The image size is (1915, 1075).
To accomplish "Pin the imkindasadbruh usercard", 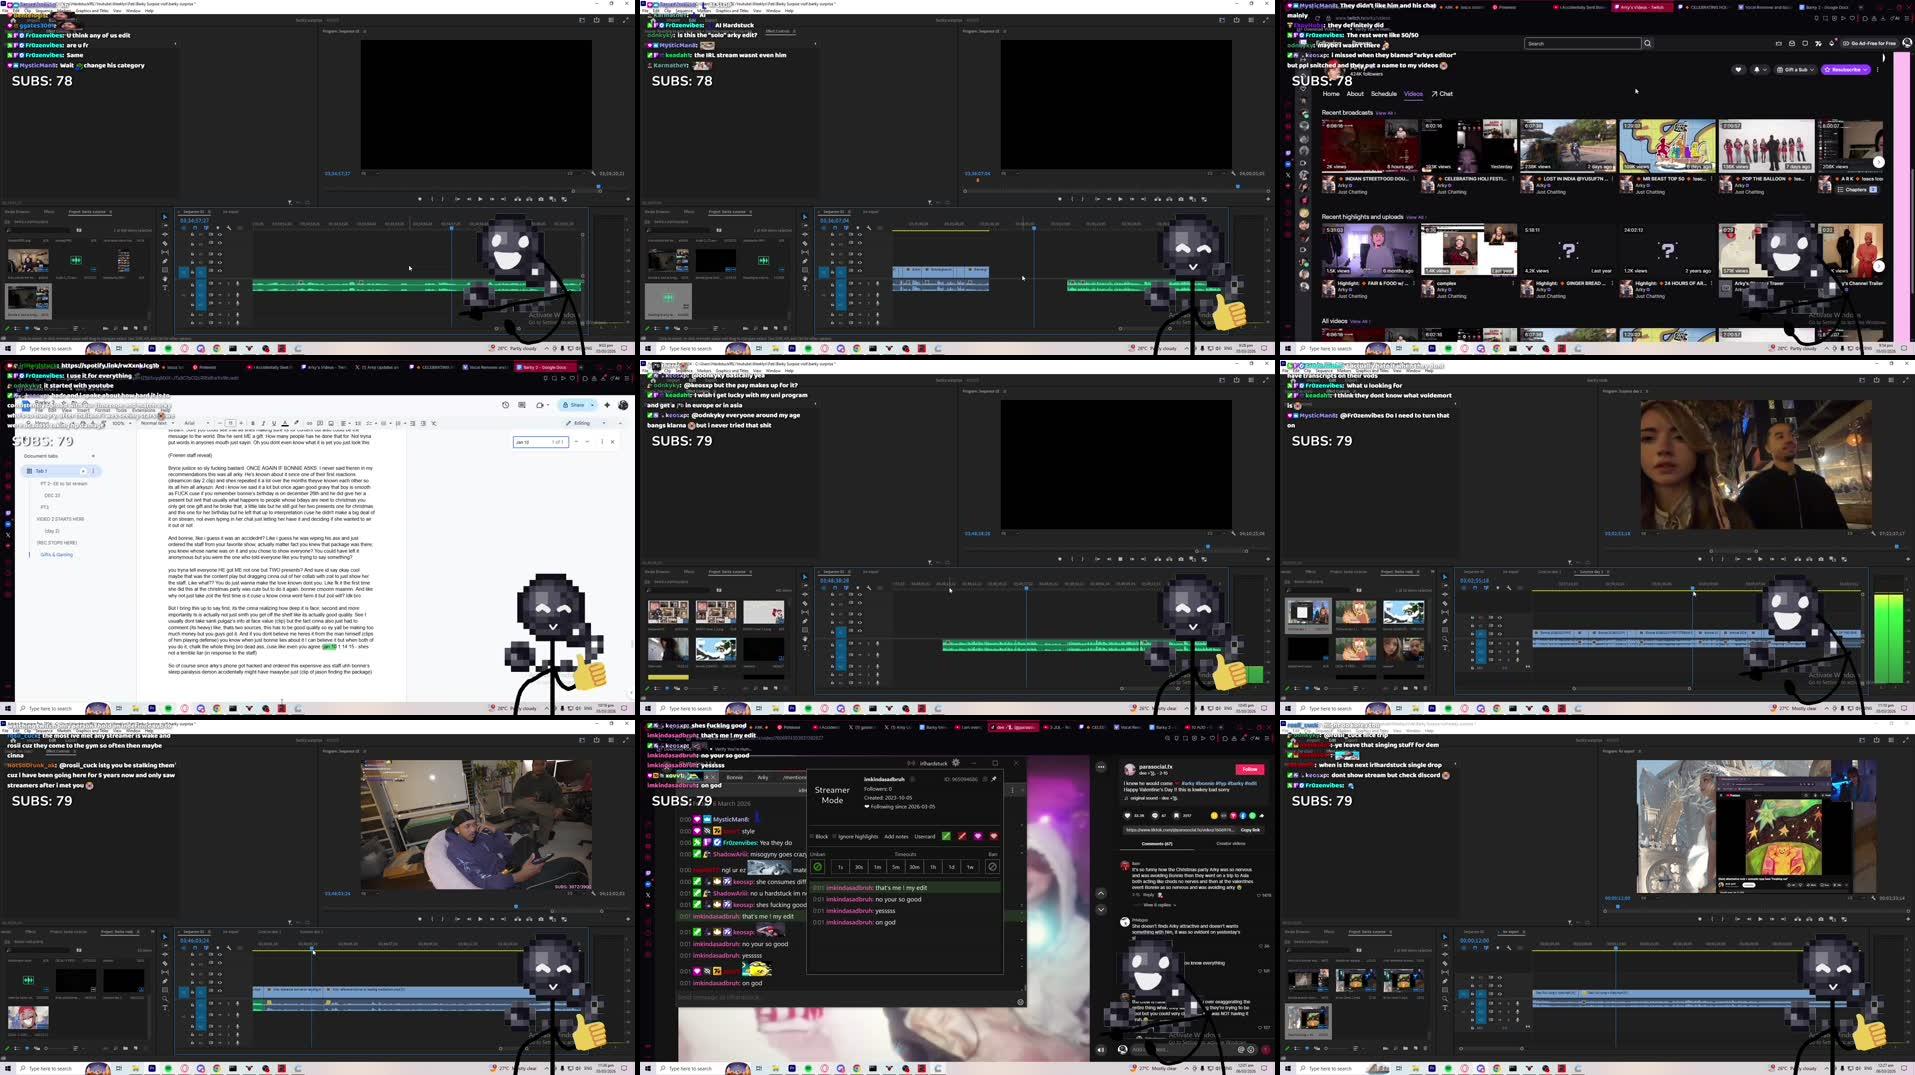I will click(x=994, y=779).
